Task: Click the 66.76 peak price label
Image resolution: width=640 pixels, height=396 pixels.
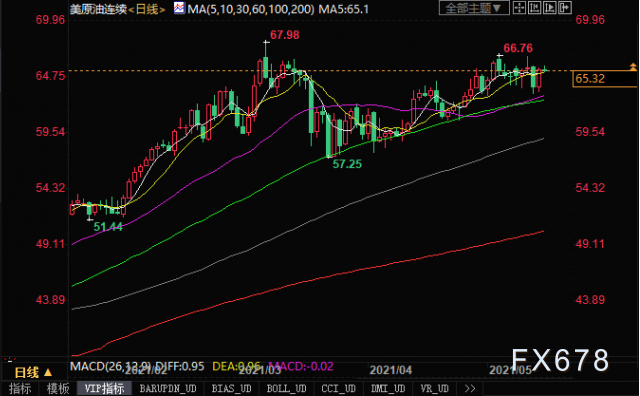Action: [518, 48]
